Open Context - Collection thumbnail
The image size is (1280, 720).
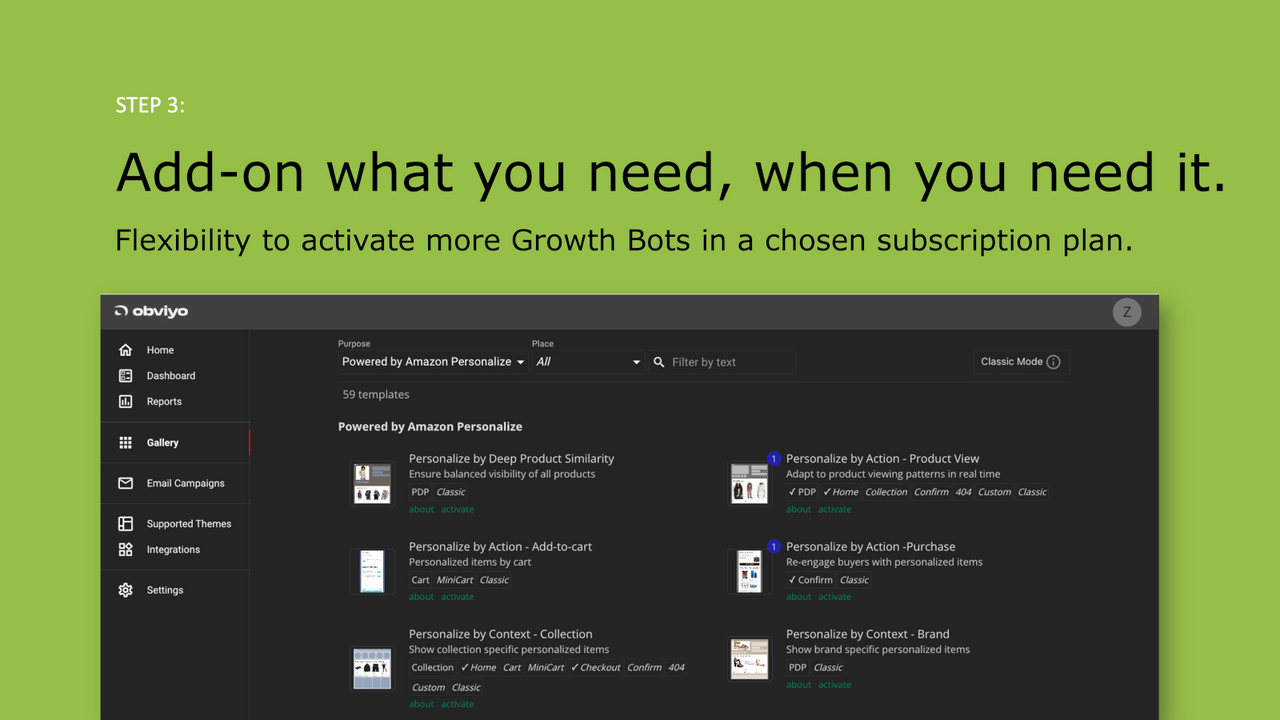click(372, 668)
